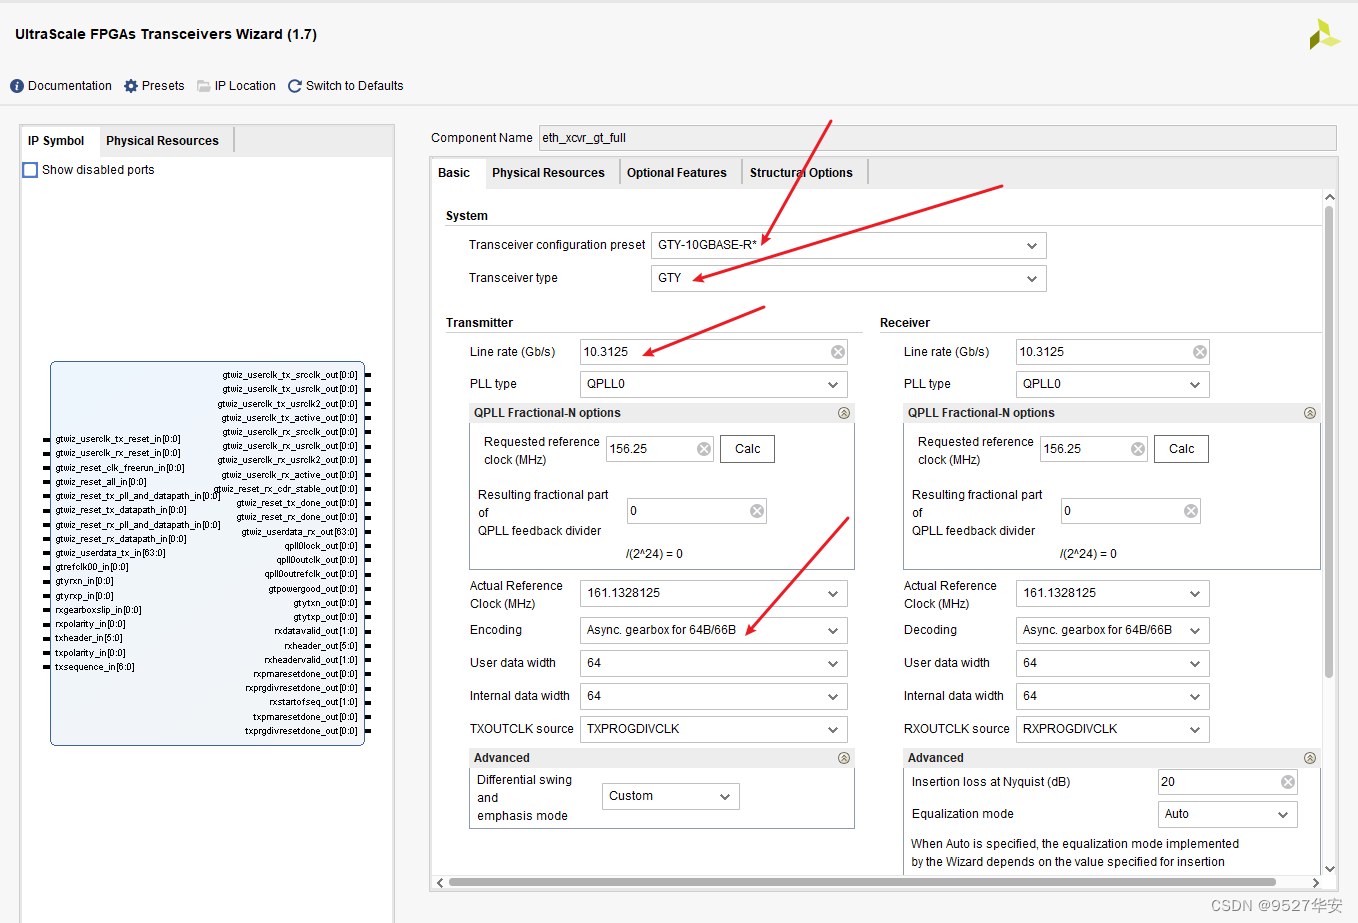Switch to Optional Features tab
This screenshot has width=1358, height=923.
pos(677,173)
